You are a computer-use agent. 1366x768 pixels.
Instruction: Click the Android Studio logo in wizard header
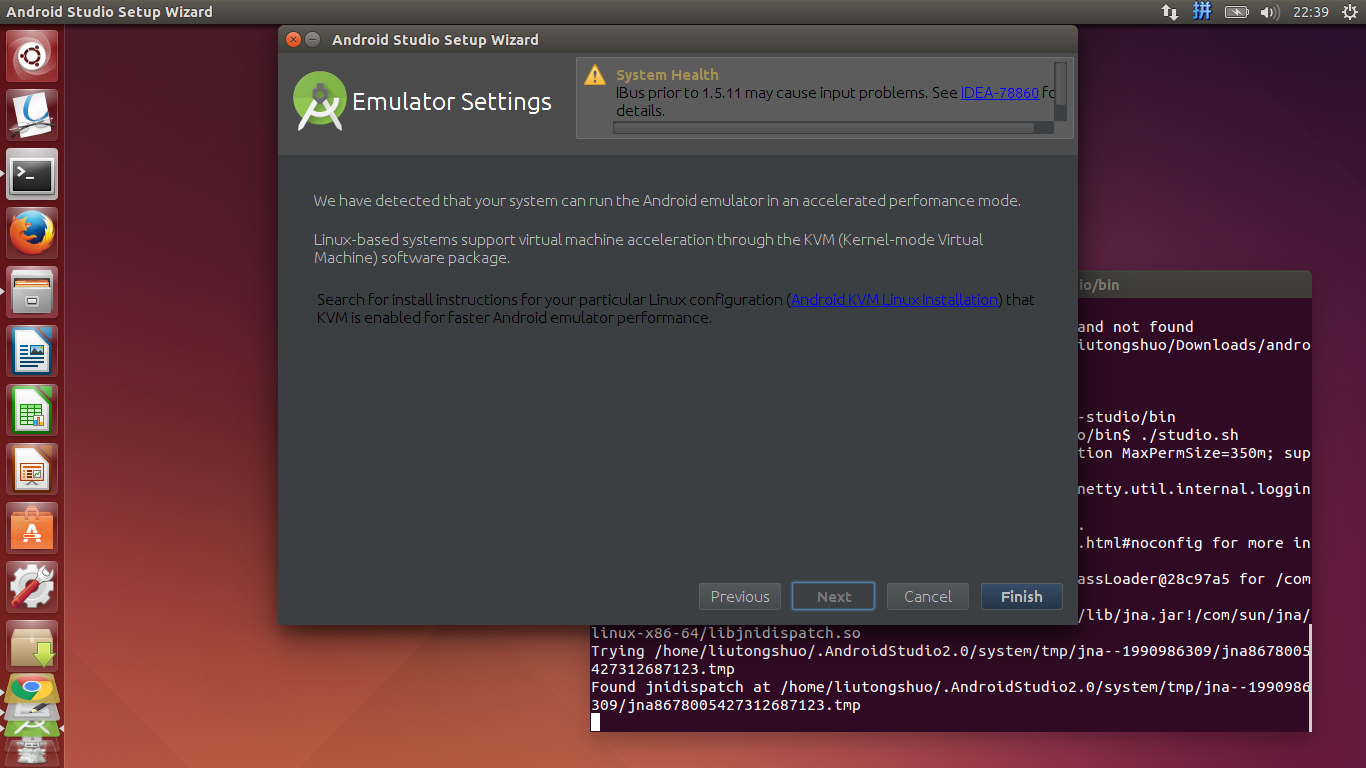click(x=320, y=101)
